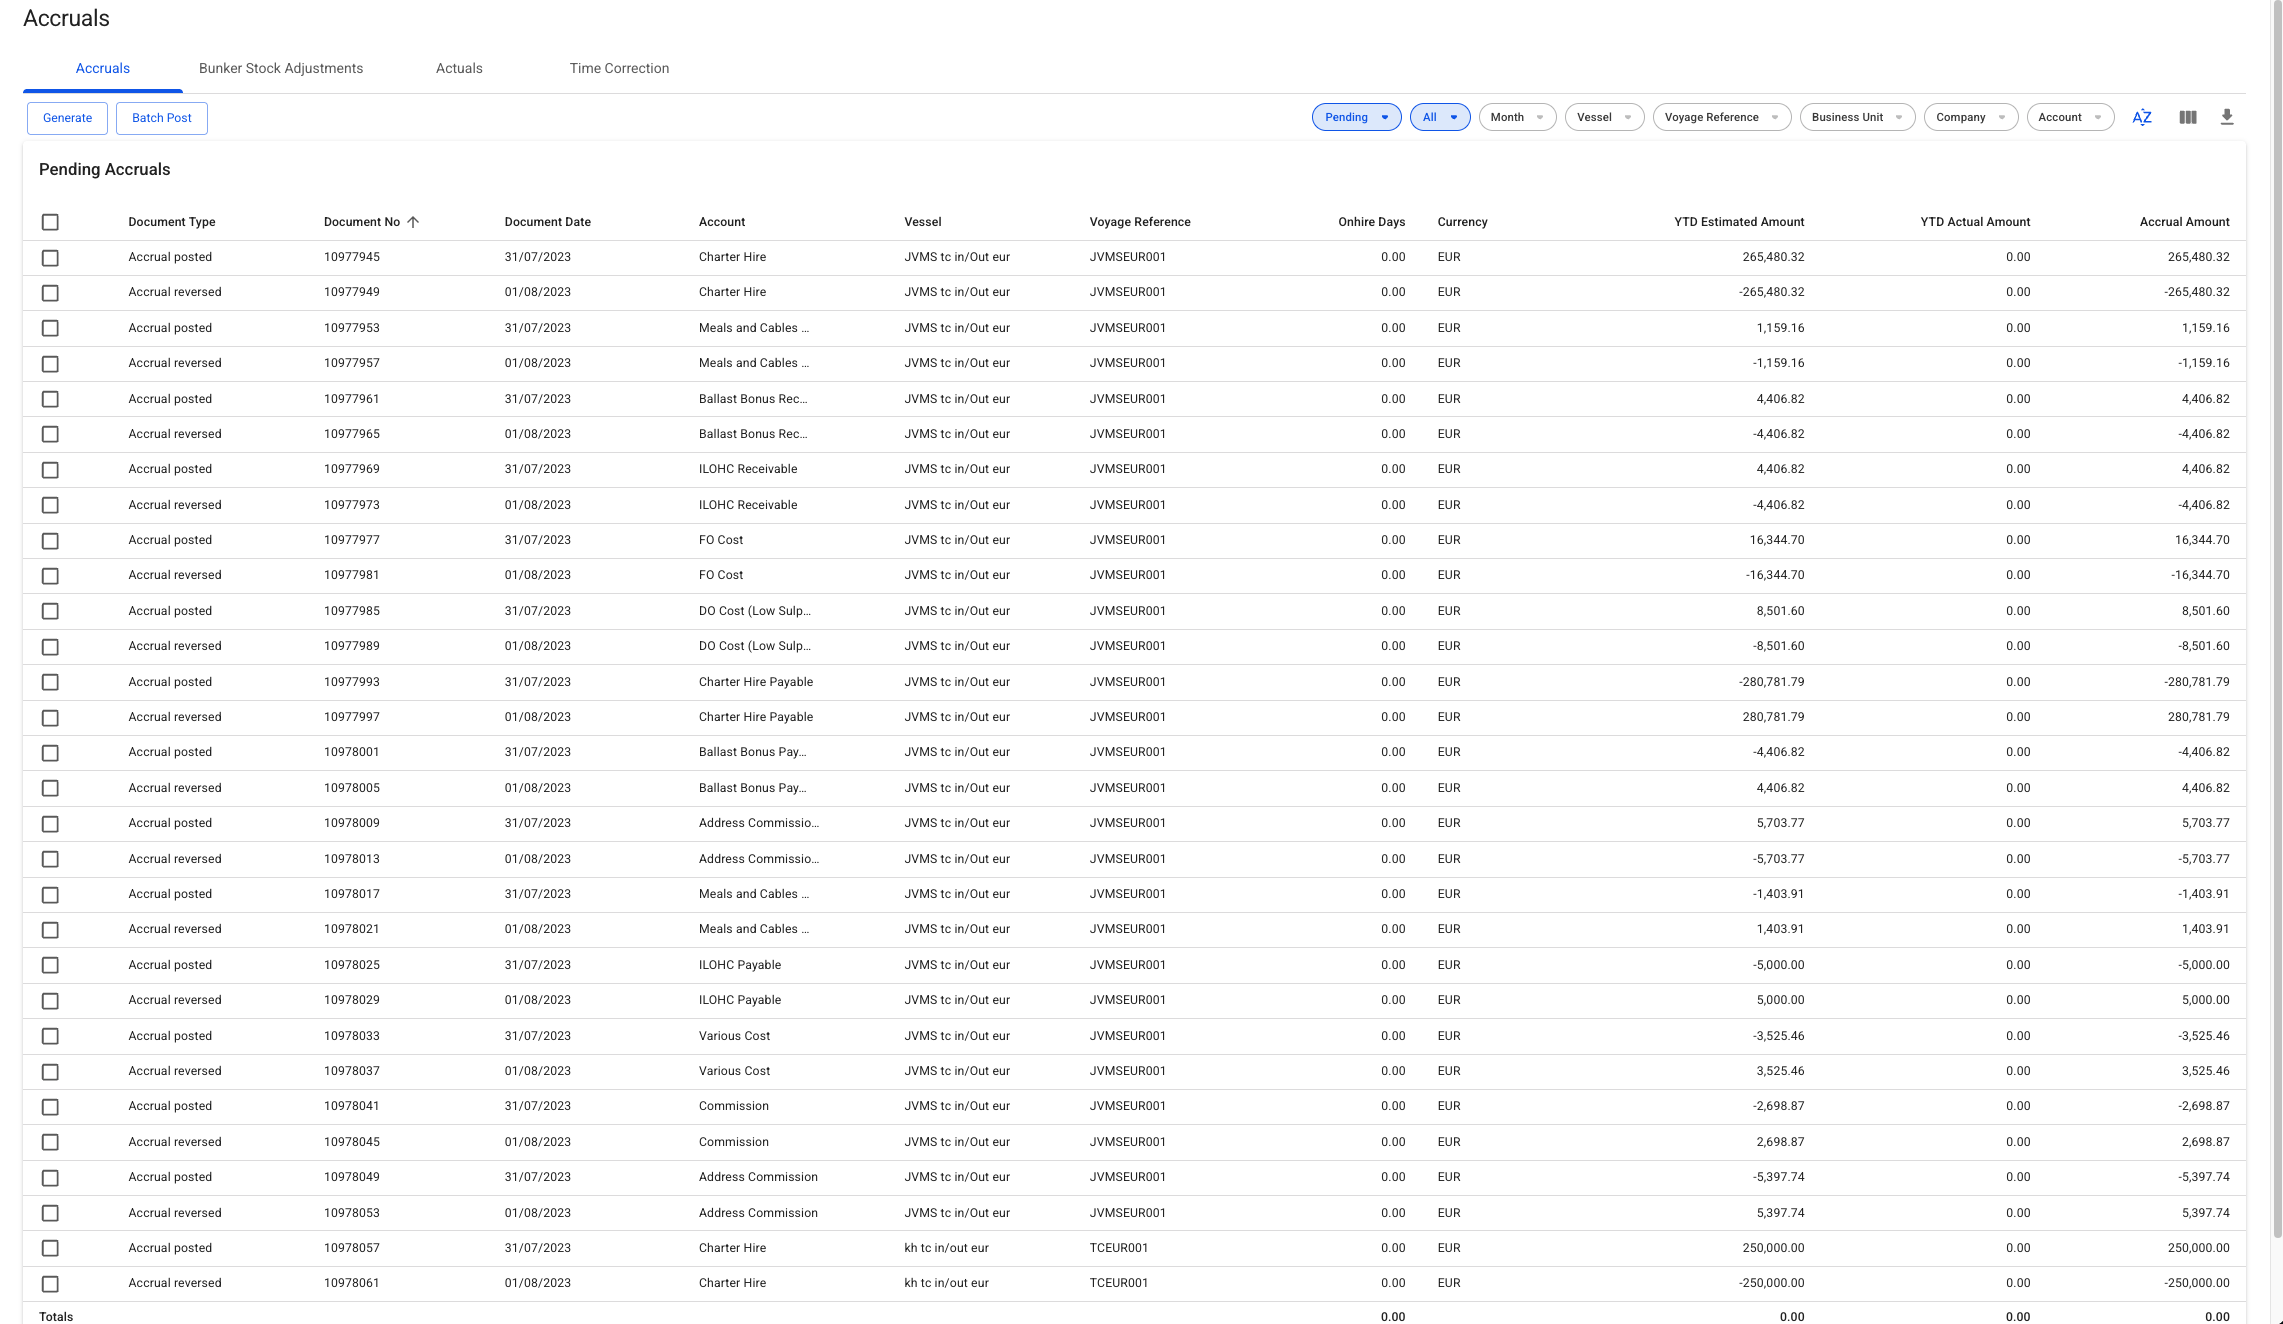Open the Vessel filter dropdown
This screenshot has width=2283, height=1324.
pos(1603,117)
